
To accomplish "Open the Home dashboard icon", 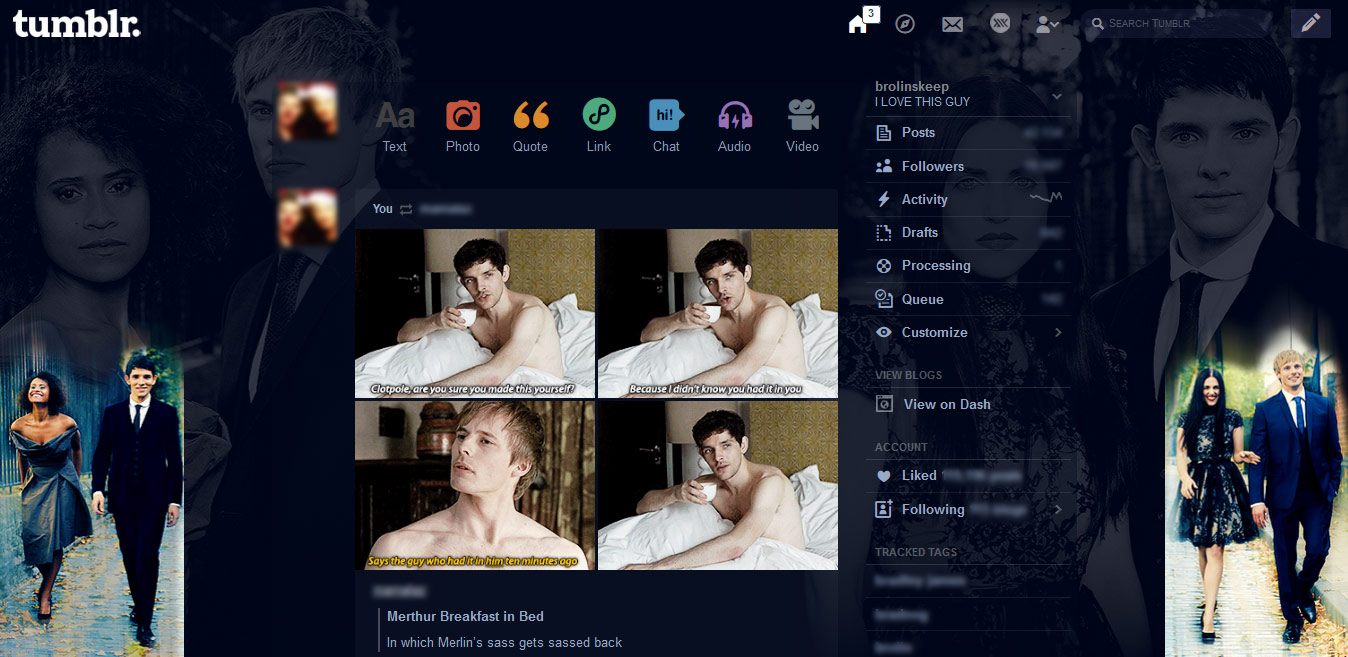I will tap(857, 24).
